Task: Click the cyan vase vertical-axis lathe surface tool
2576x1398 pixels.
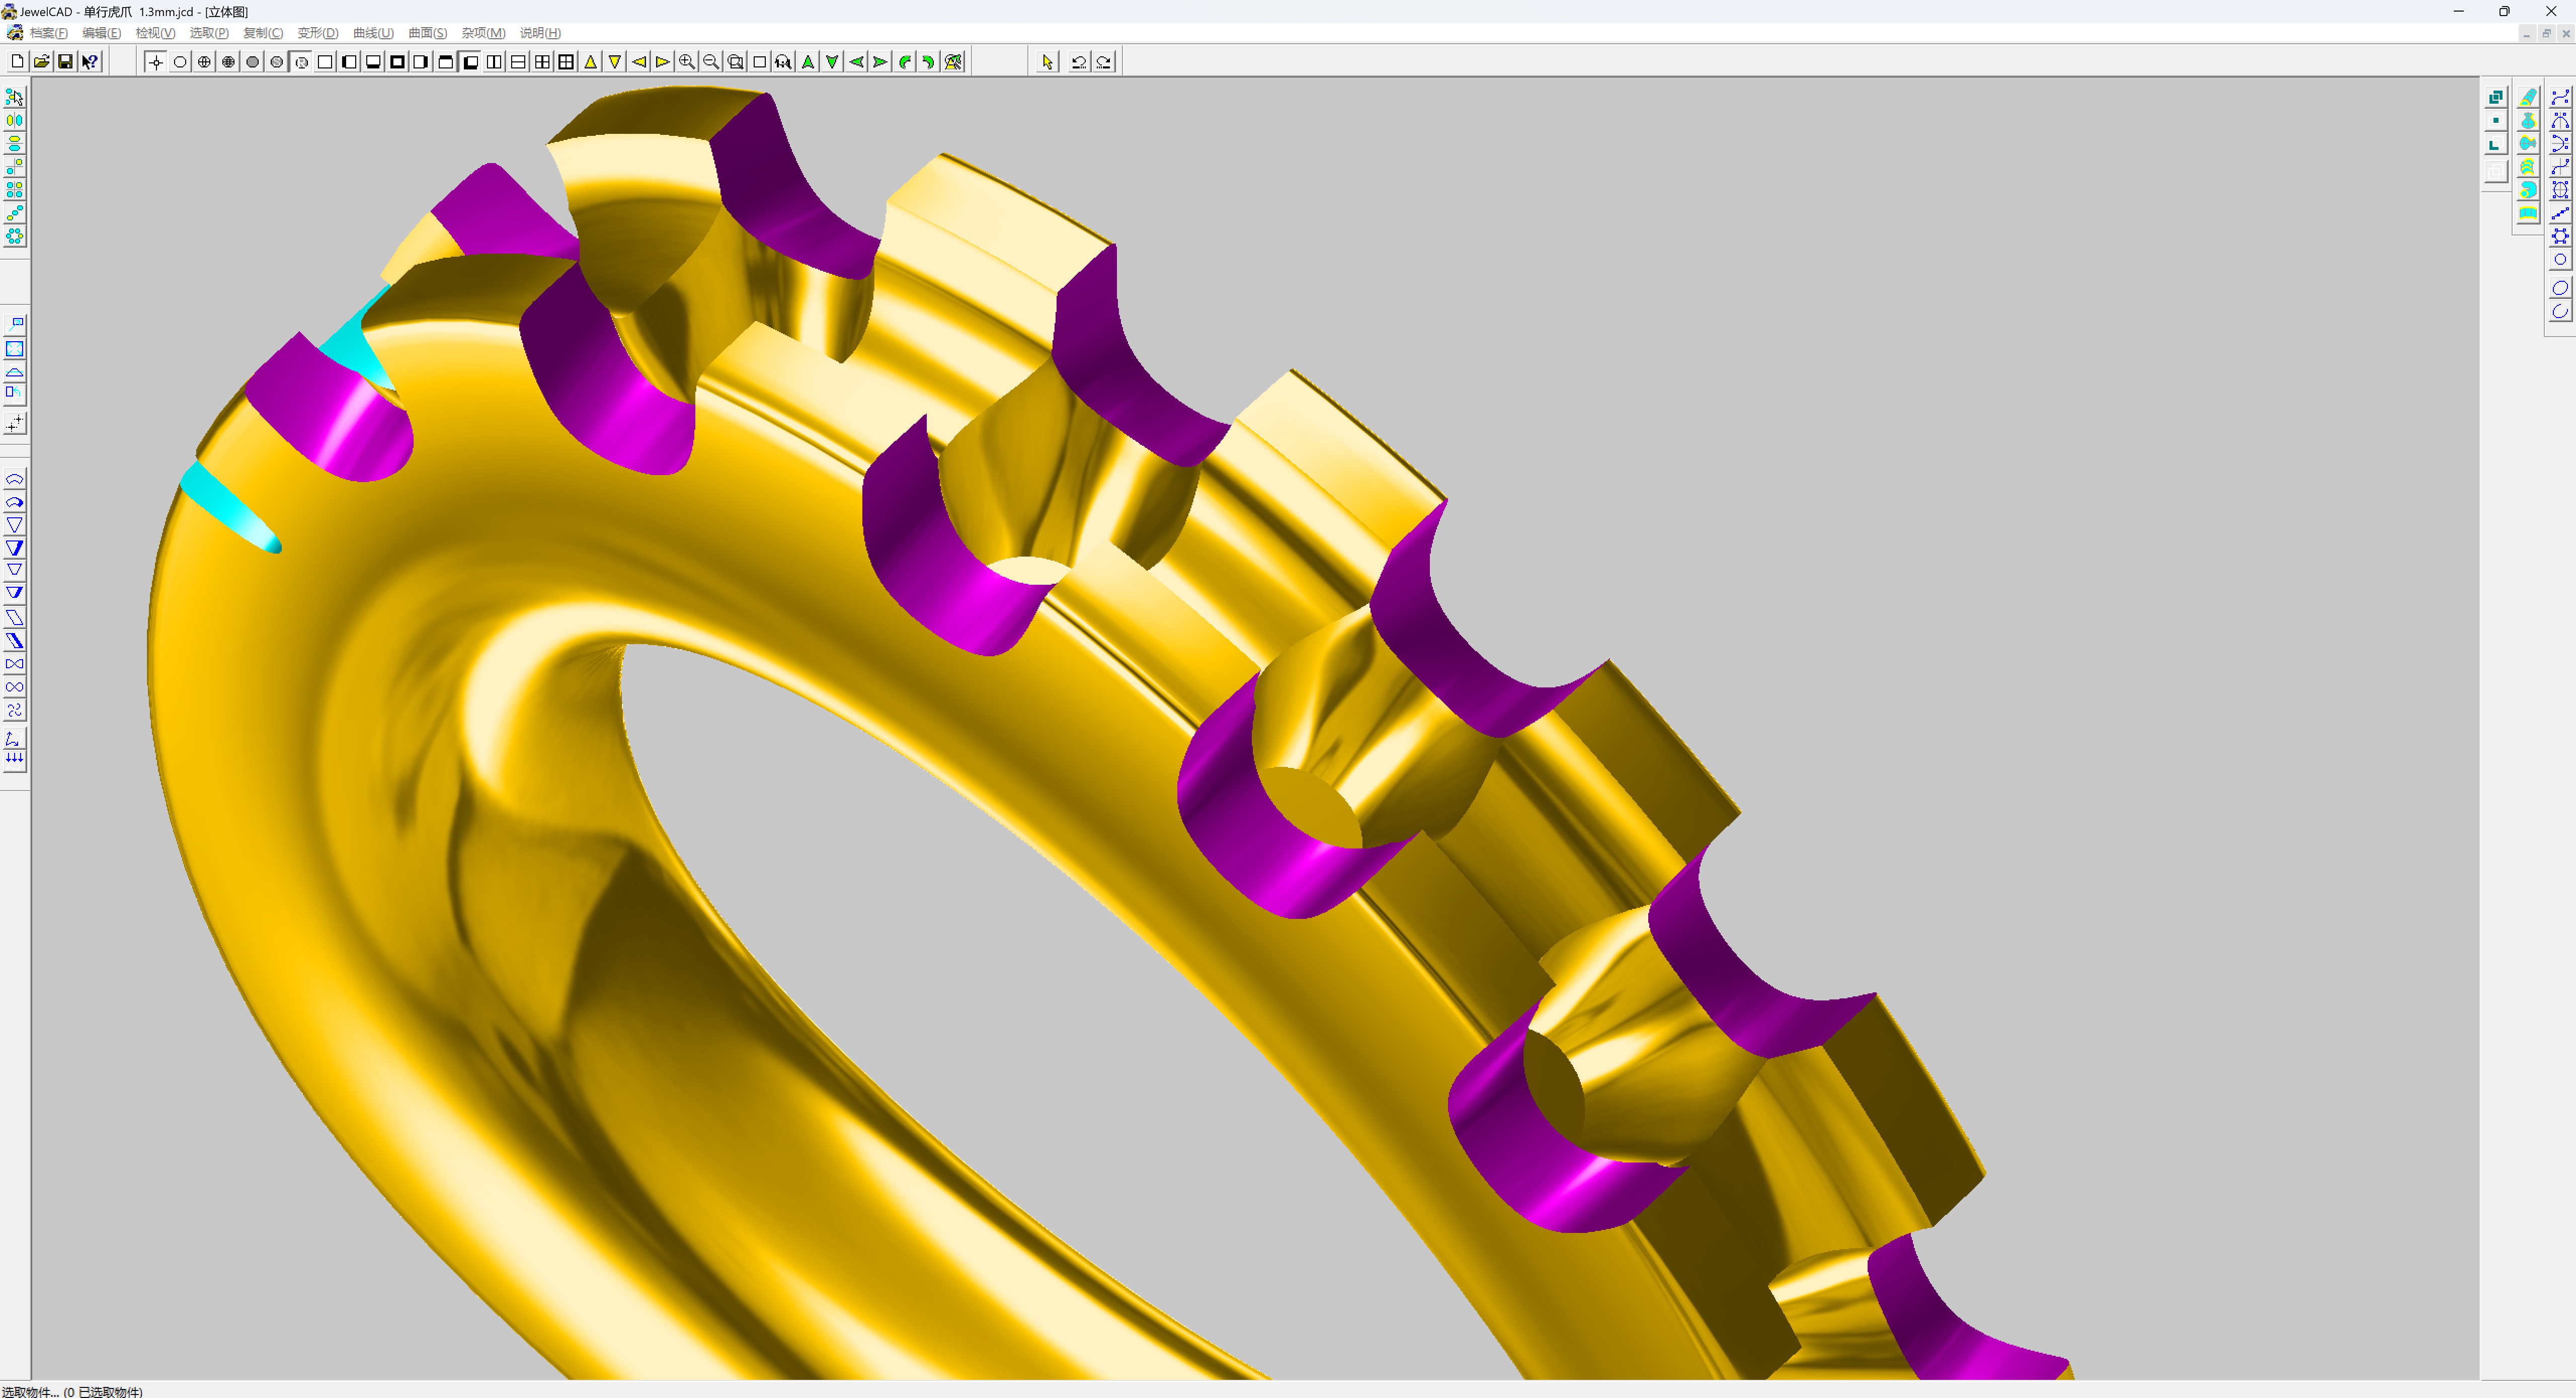Action: [x=2528, y=120]
